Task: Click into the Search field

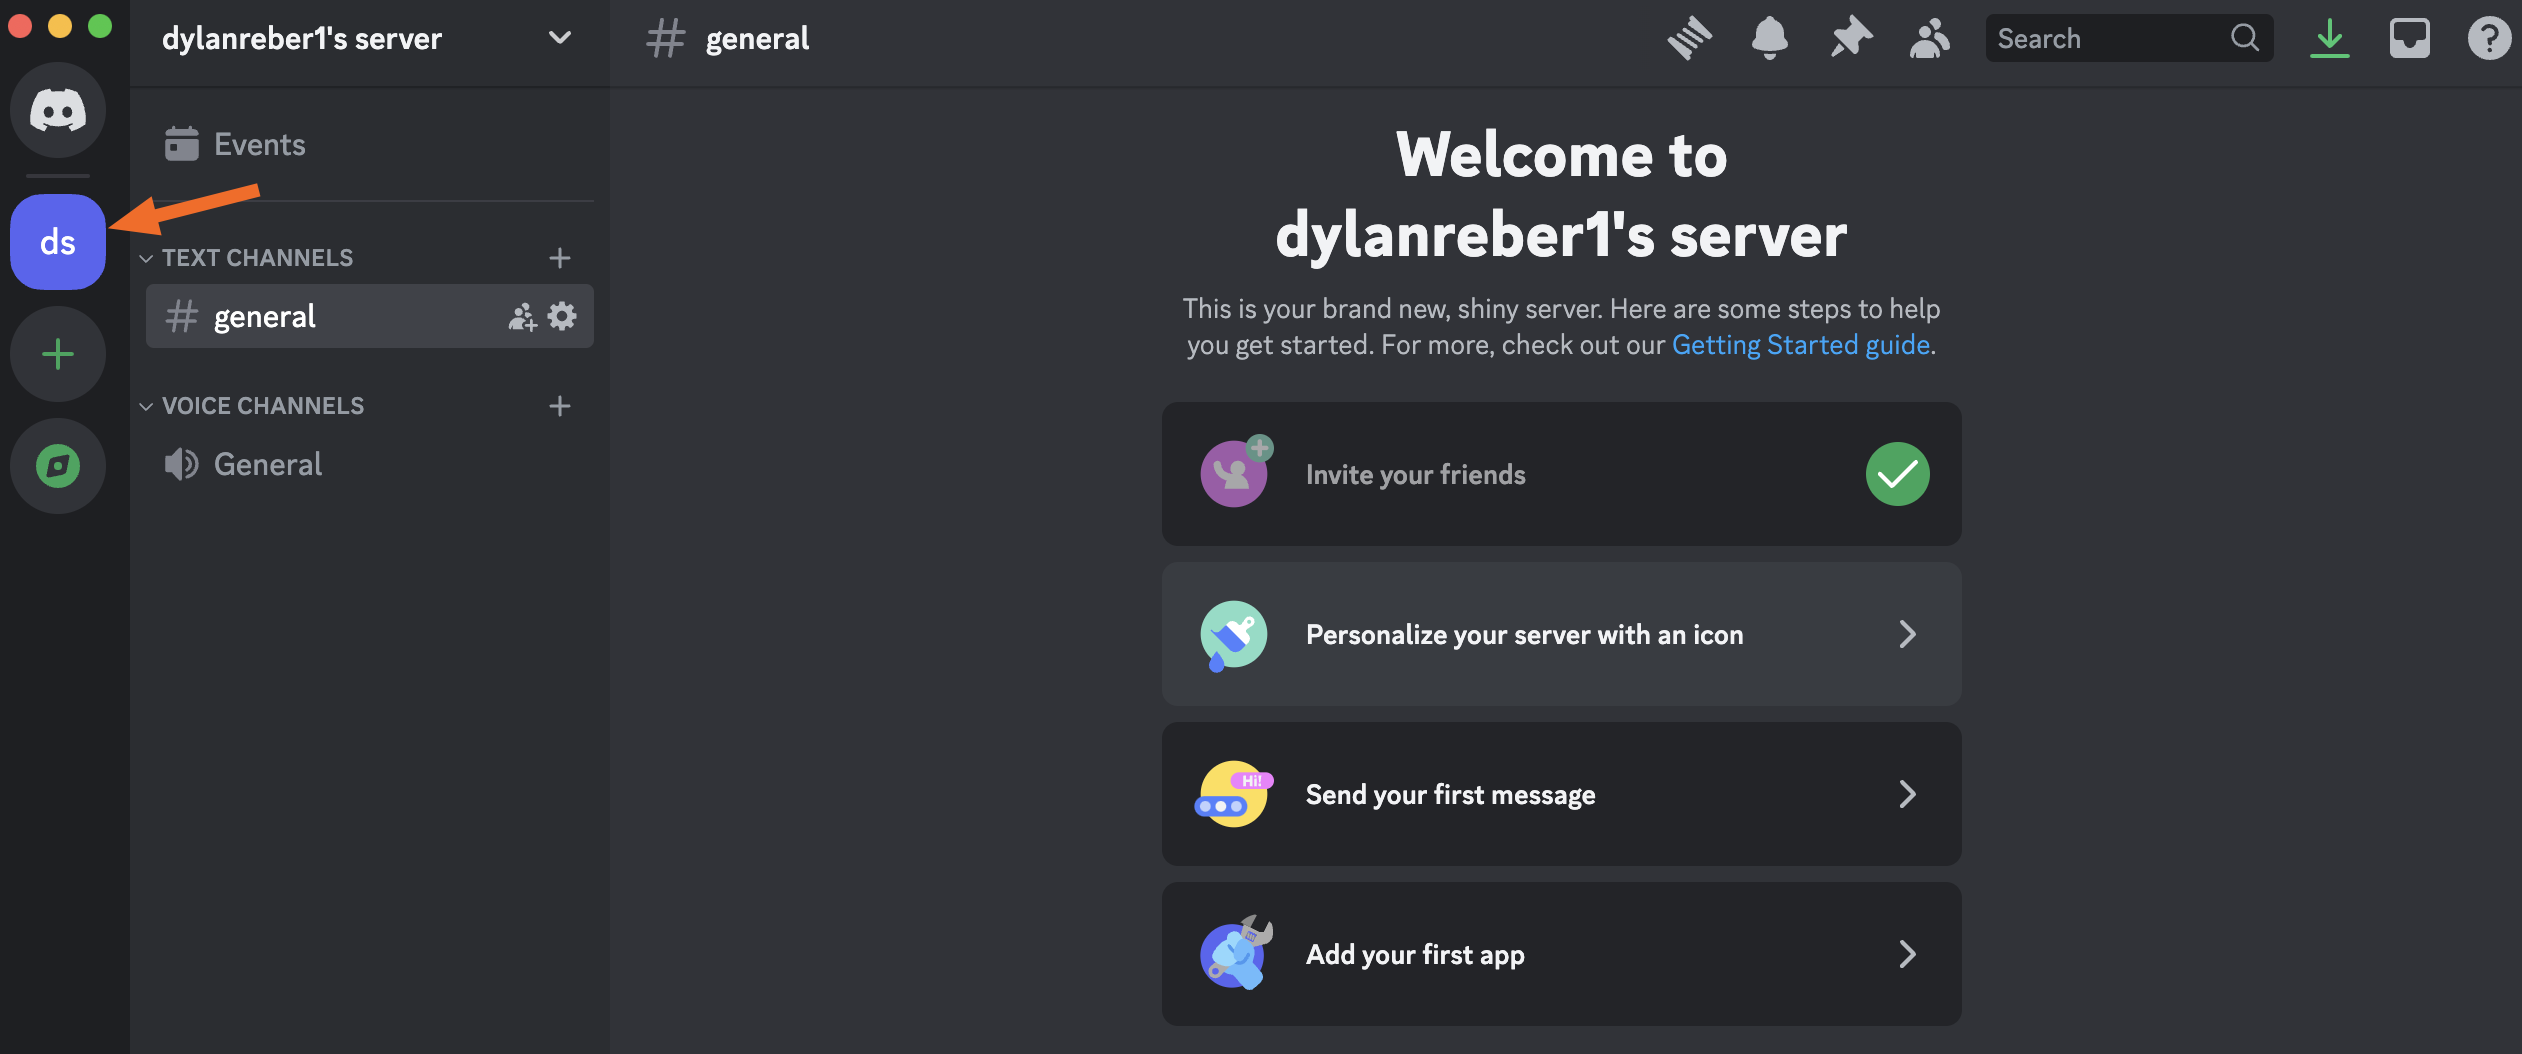Action: (2129, 38)
